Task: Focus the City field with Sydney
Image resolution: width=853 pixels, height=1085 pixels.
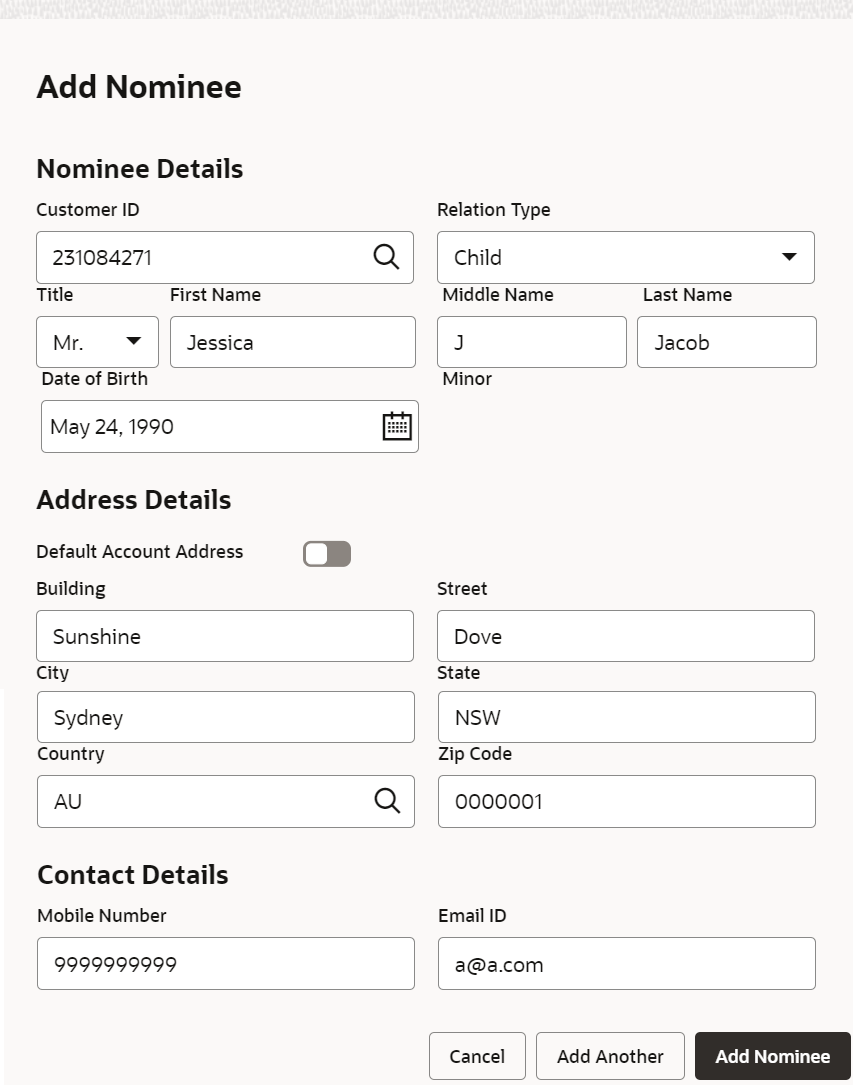Action: click(225, 717)
